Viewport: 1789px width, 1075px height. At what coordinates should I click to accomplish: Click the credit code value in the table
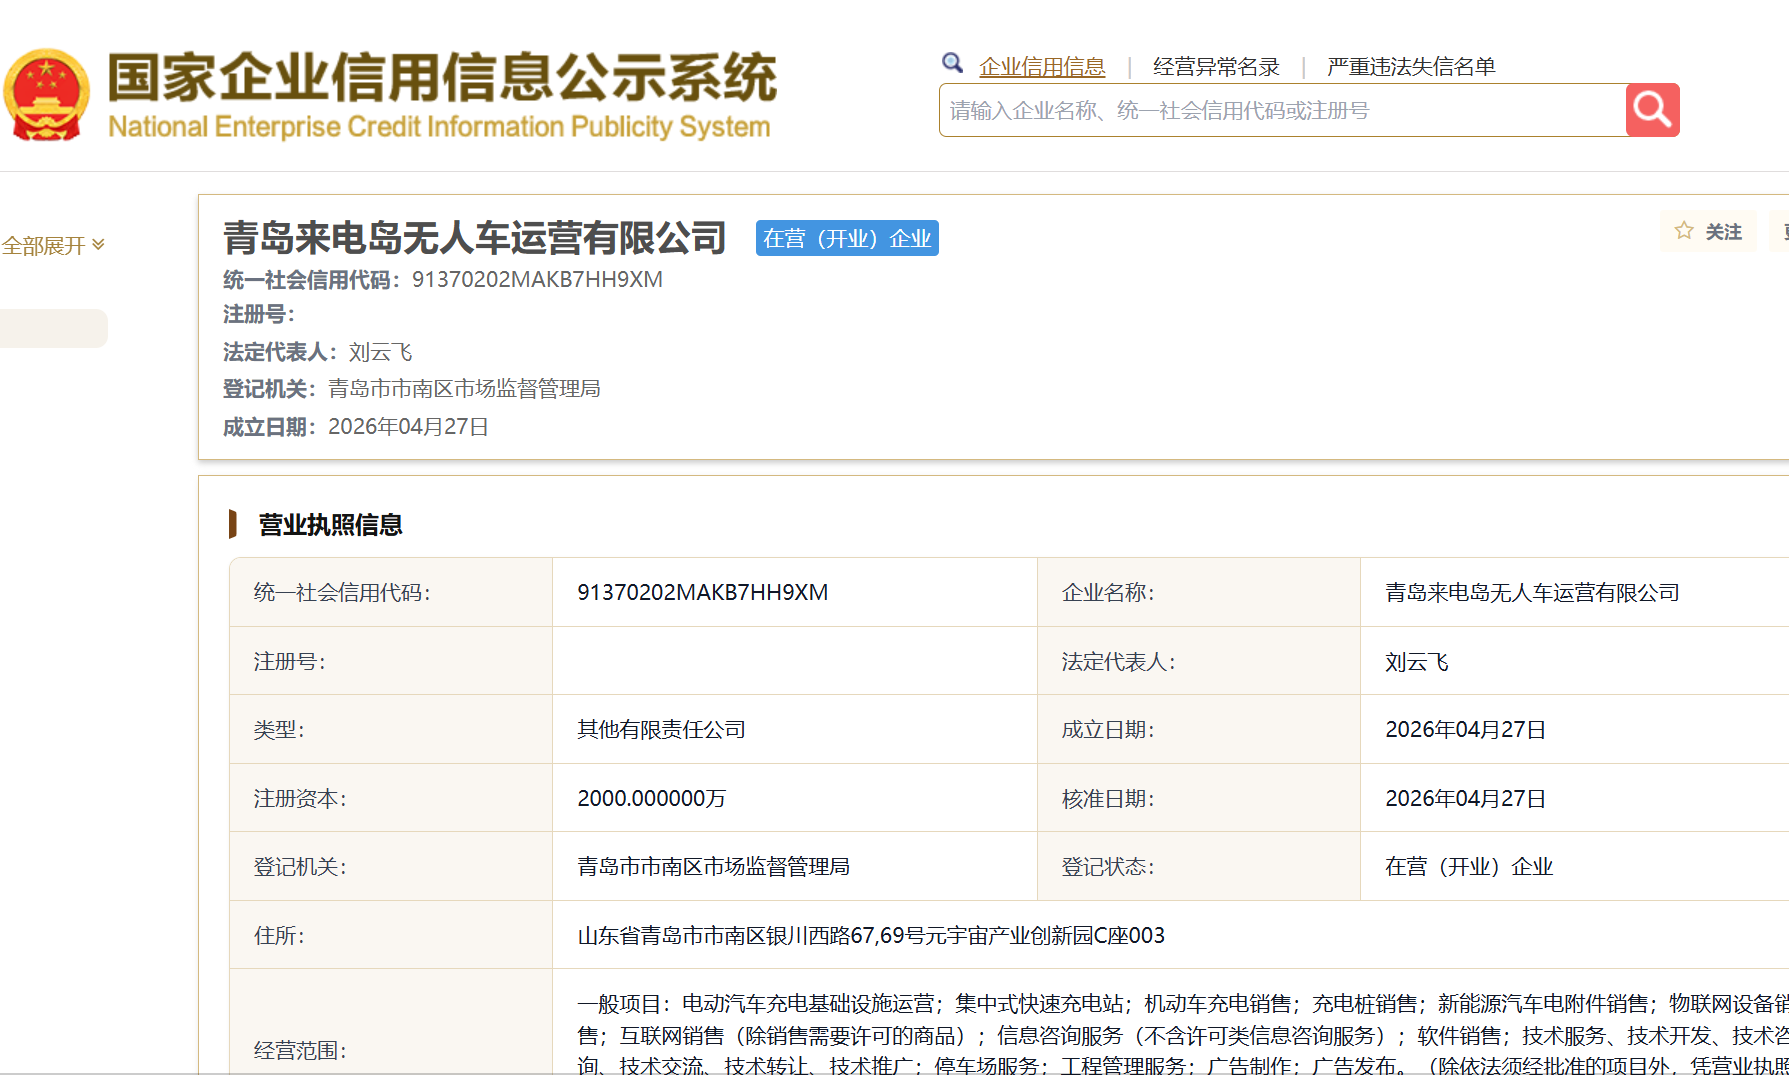(x=702, y=592)
